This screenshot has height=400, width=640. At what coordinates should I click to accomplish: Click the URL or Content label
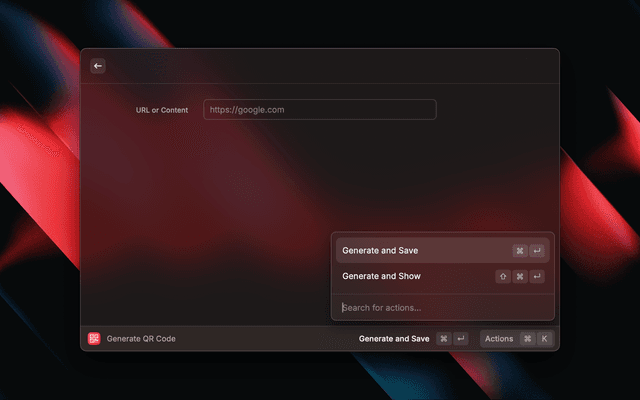pyautogui.click(x=162, y=110)
